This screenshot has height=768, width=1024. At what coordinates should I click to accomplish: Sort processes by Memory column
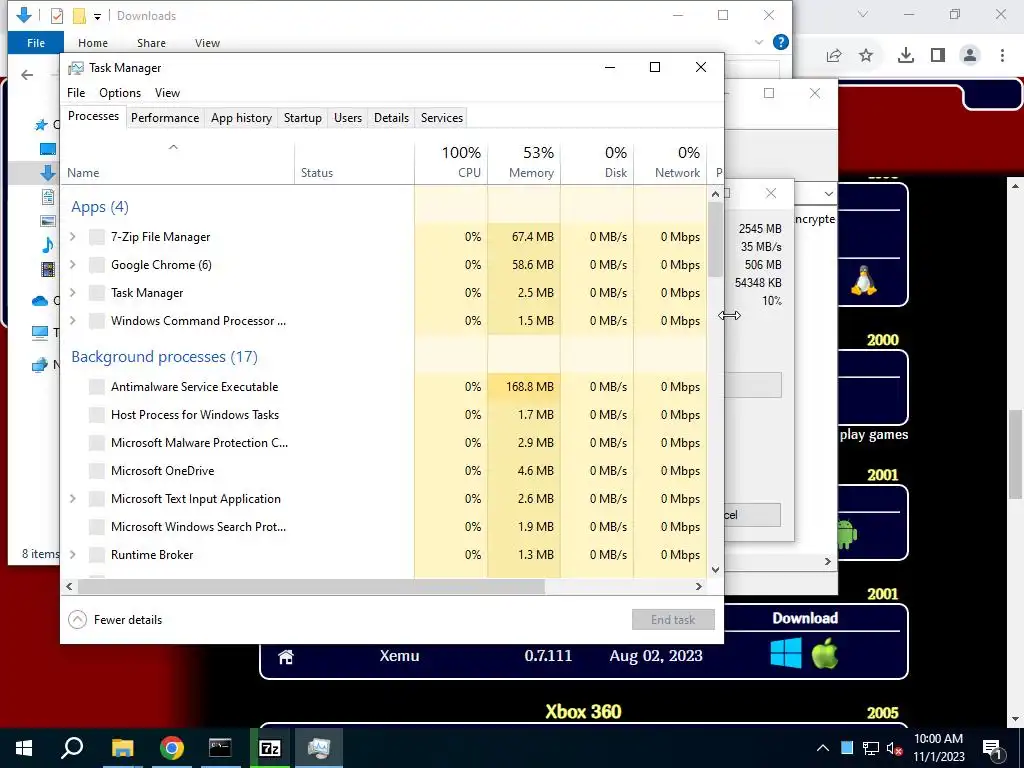(x=524, y=162)
